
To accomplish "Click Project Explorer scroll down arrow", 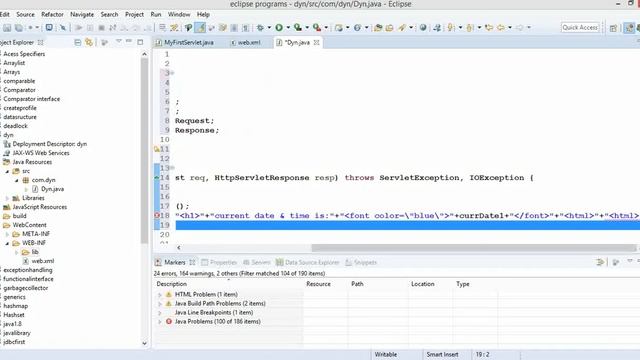I will (144, 343).
